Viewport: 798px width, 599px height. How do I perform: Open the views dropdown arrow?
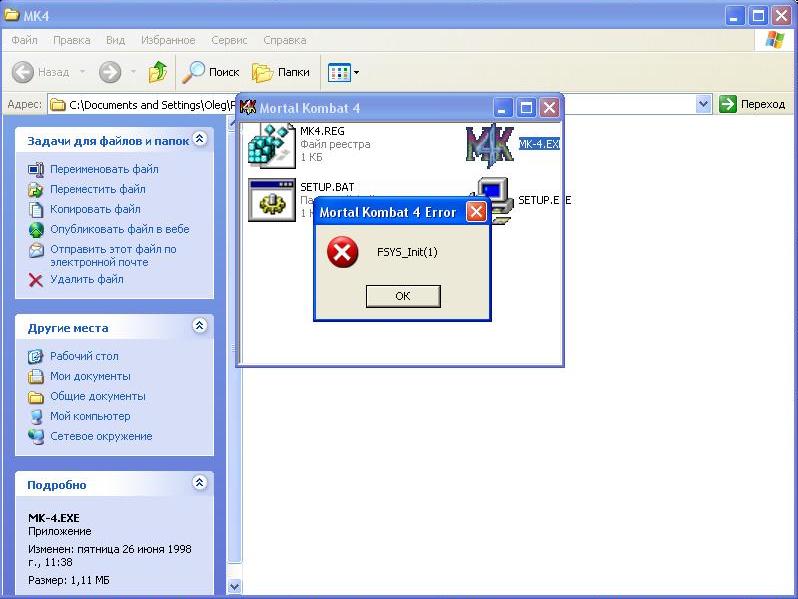click(356, 72)
